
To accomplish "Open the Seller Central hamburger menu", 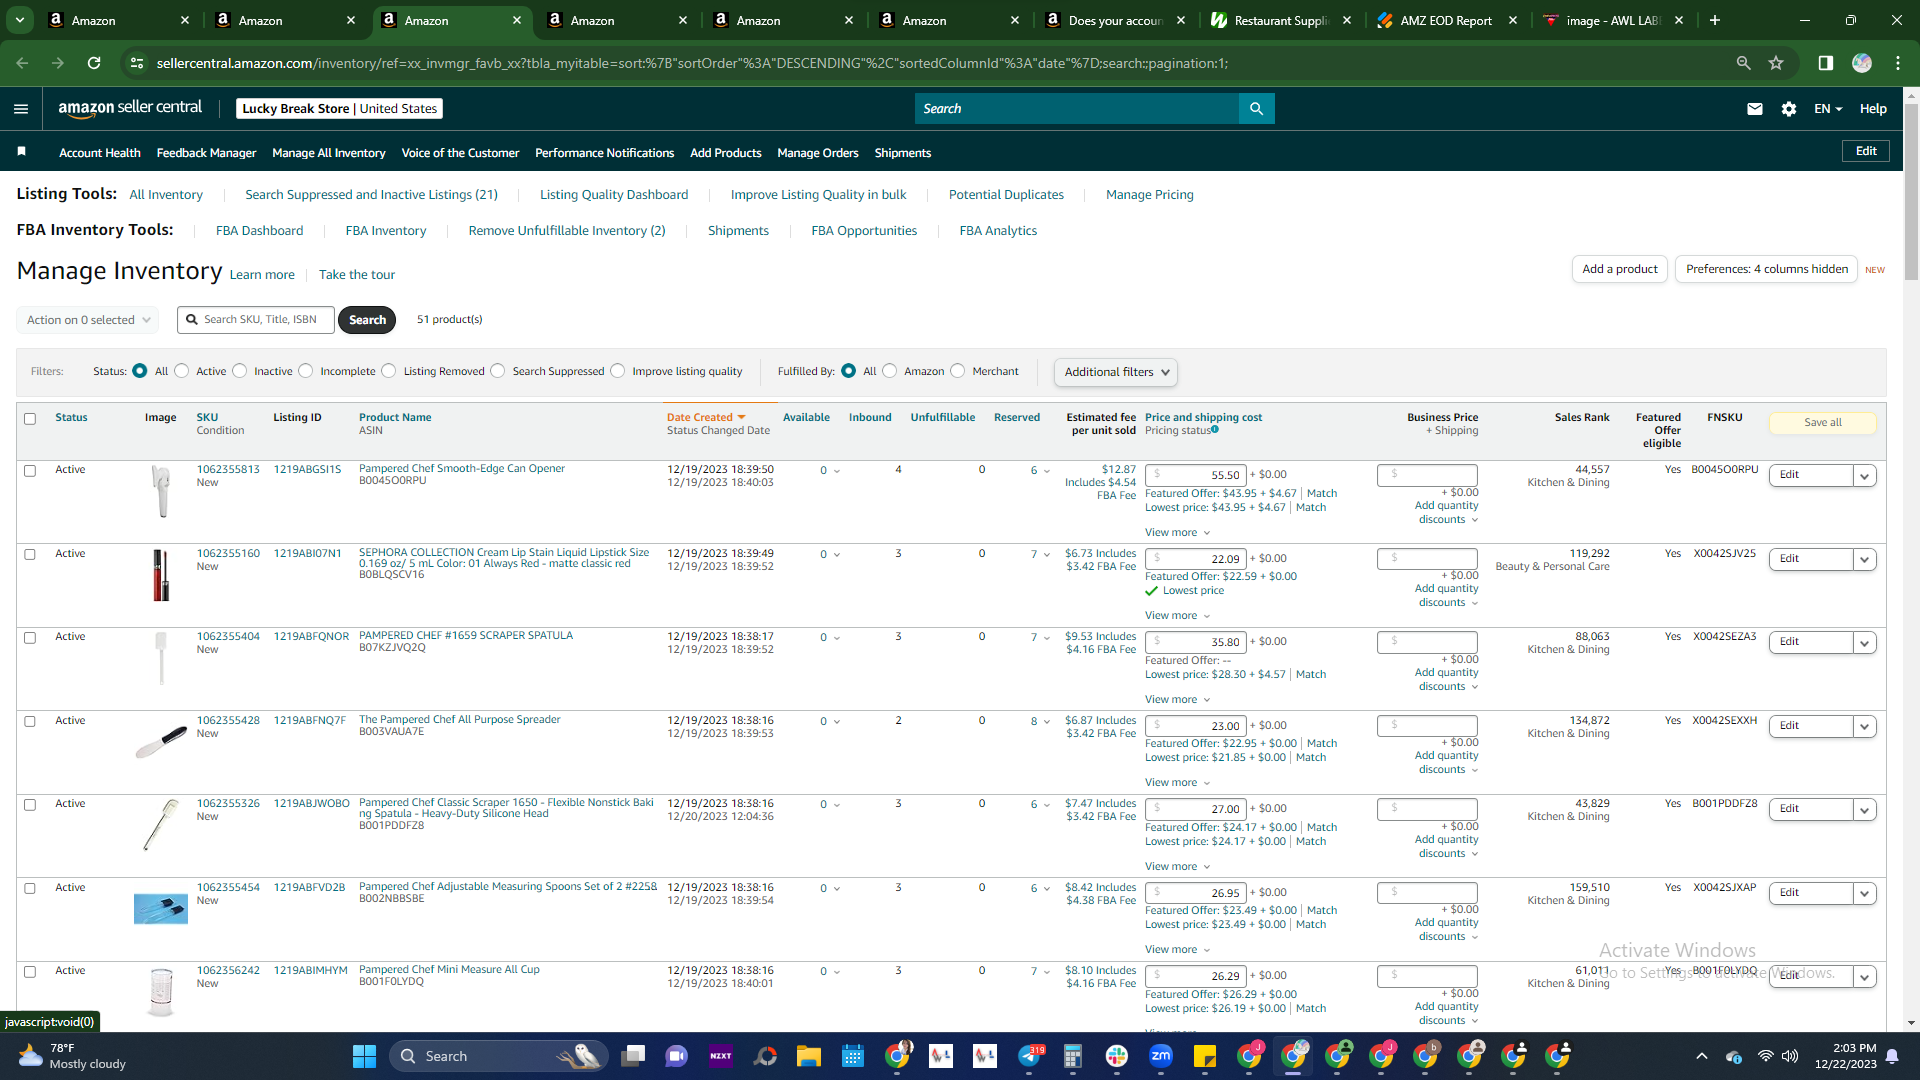I will coord(21,109).
